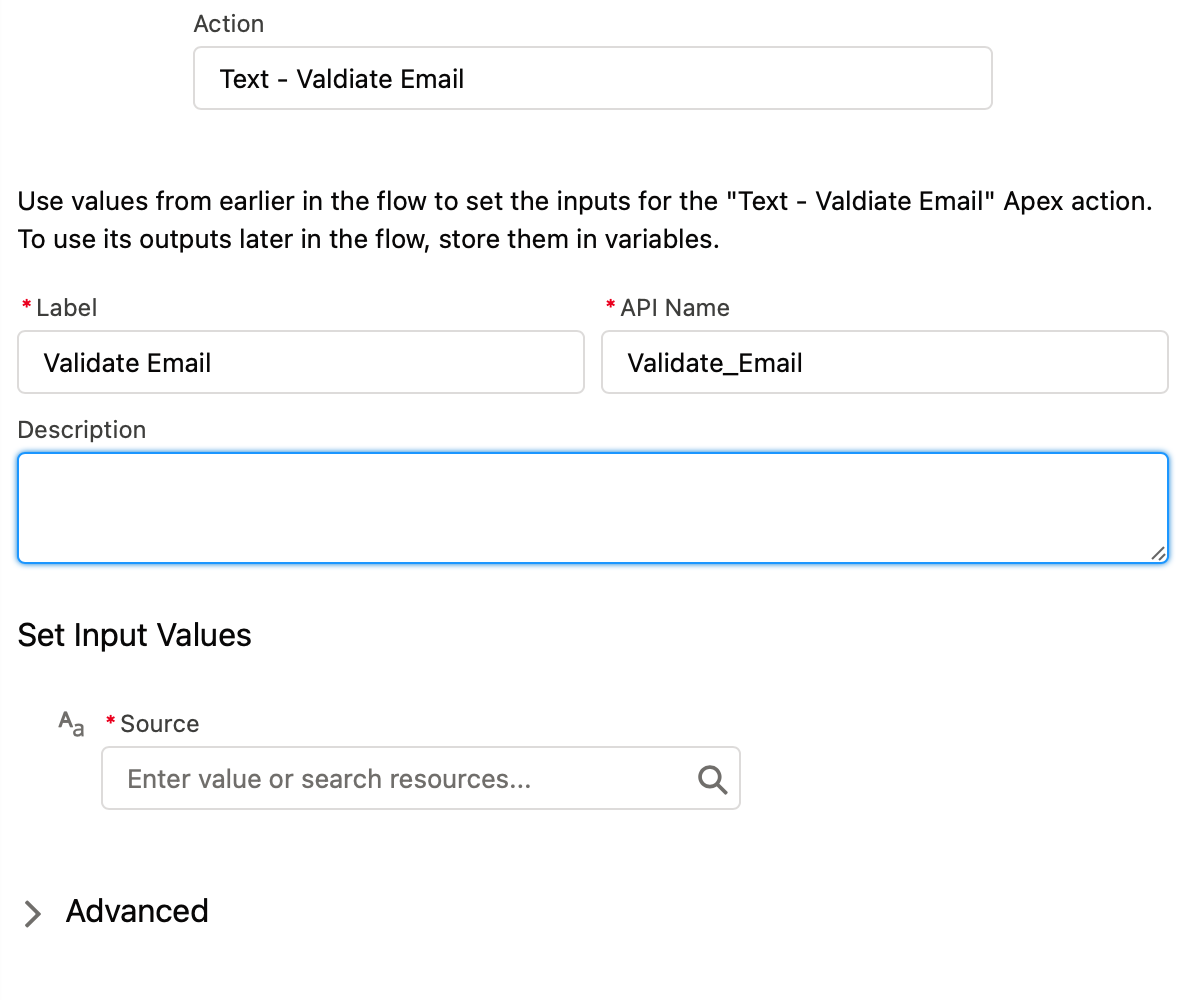Select the text-type indicator beside Source
The width and height of the screenshot is (1192, 1000).
point(70,724)
